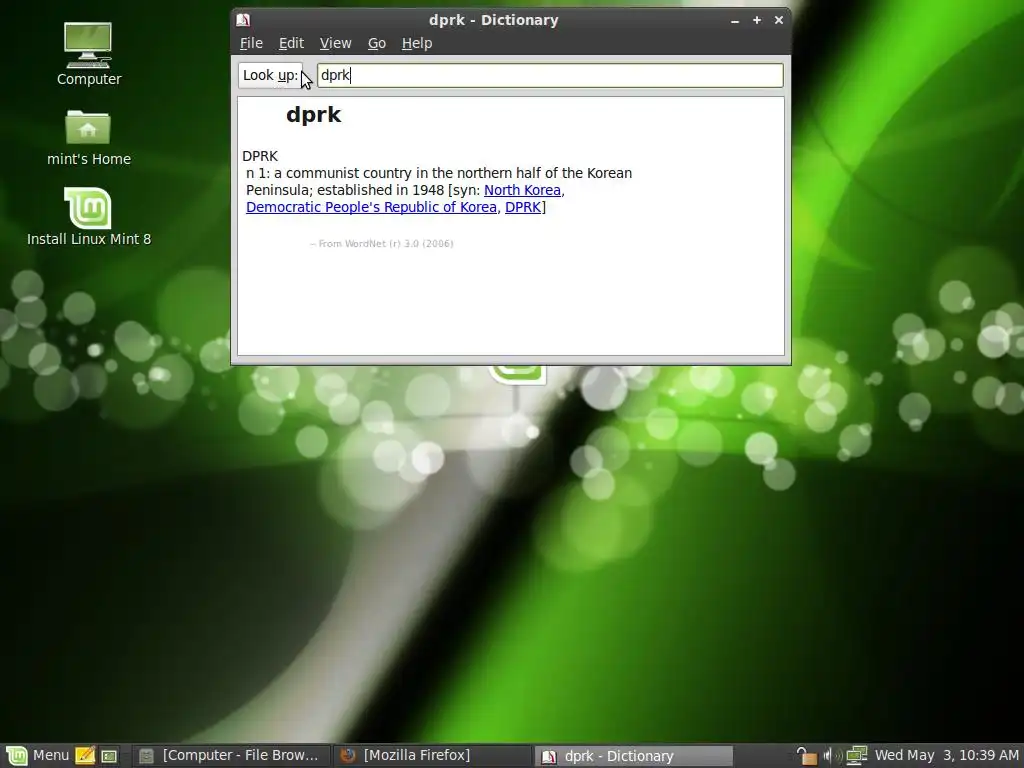Open mint's Home folder icon
The width and height of the screenshot is (1024, 768).
pos(88,137)
